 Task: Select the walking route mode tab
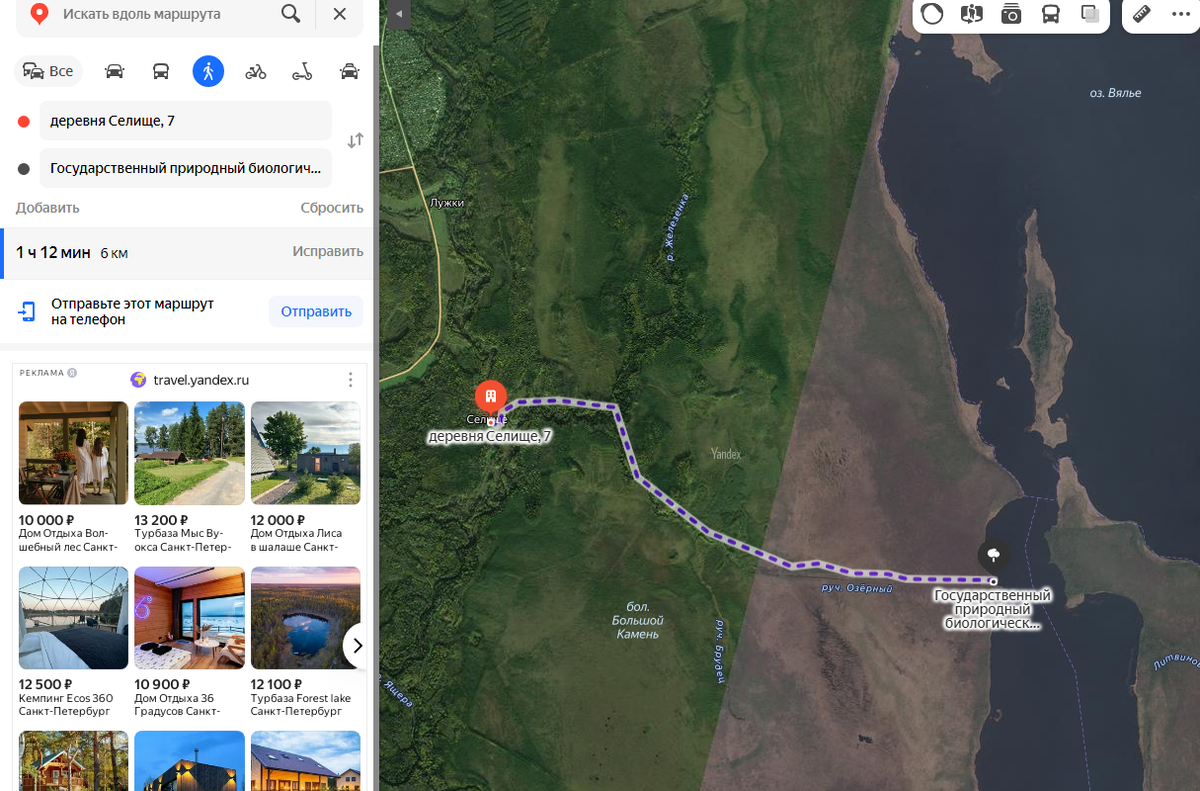pyautogui.click(x=208, y=71)
